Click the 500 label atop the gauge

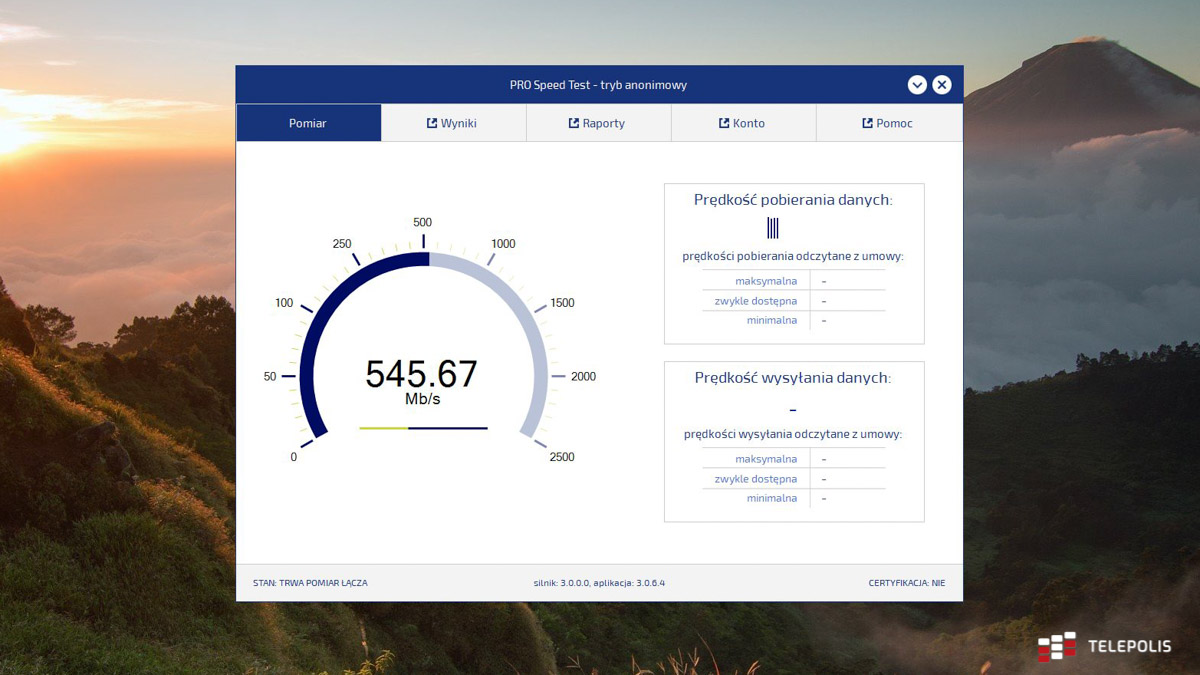point(422,222)
